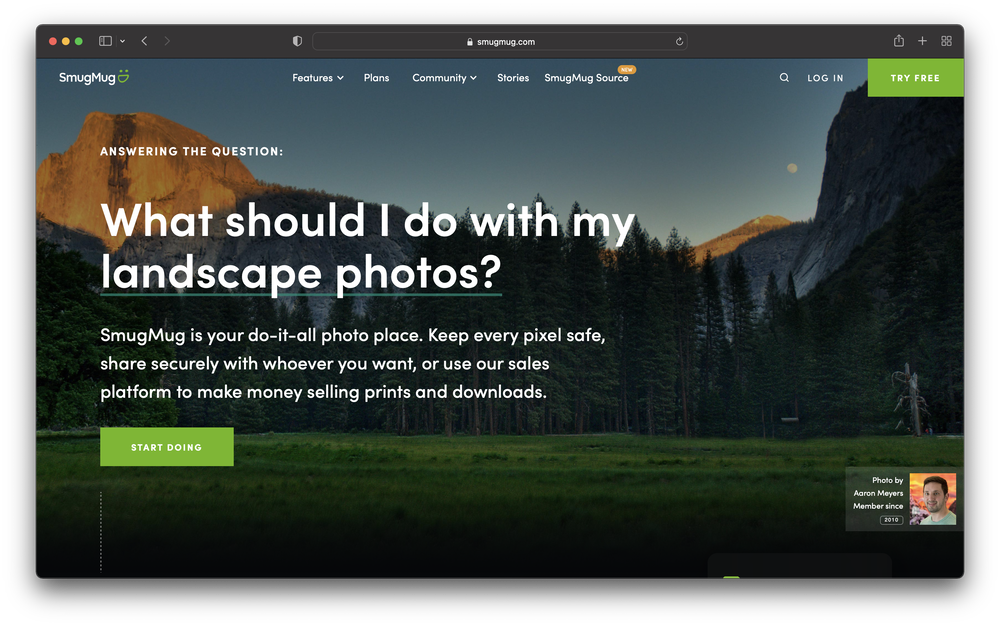Toggle the Safari sidebar panel
The width and height of the screenshot is (1000, 626).
(104, 40)
